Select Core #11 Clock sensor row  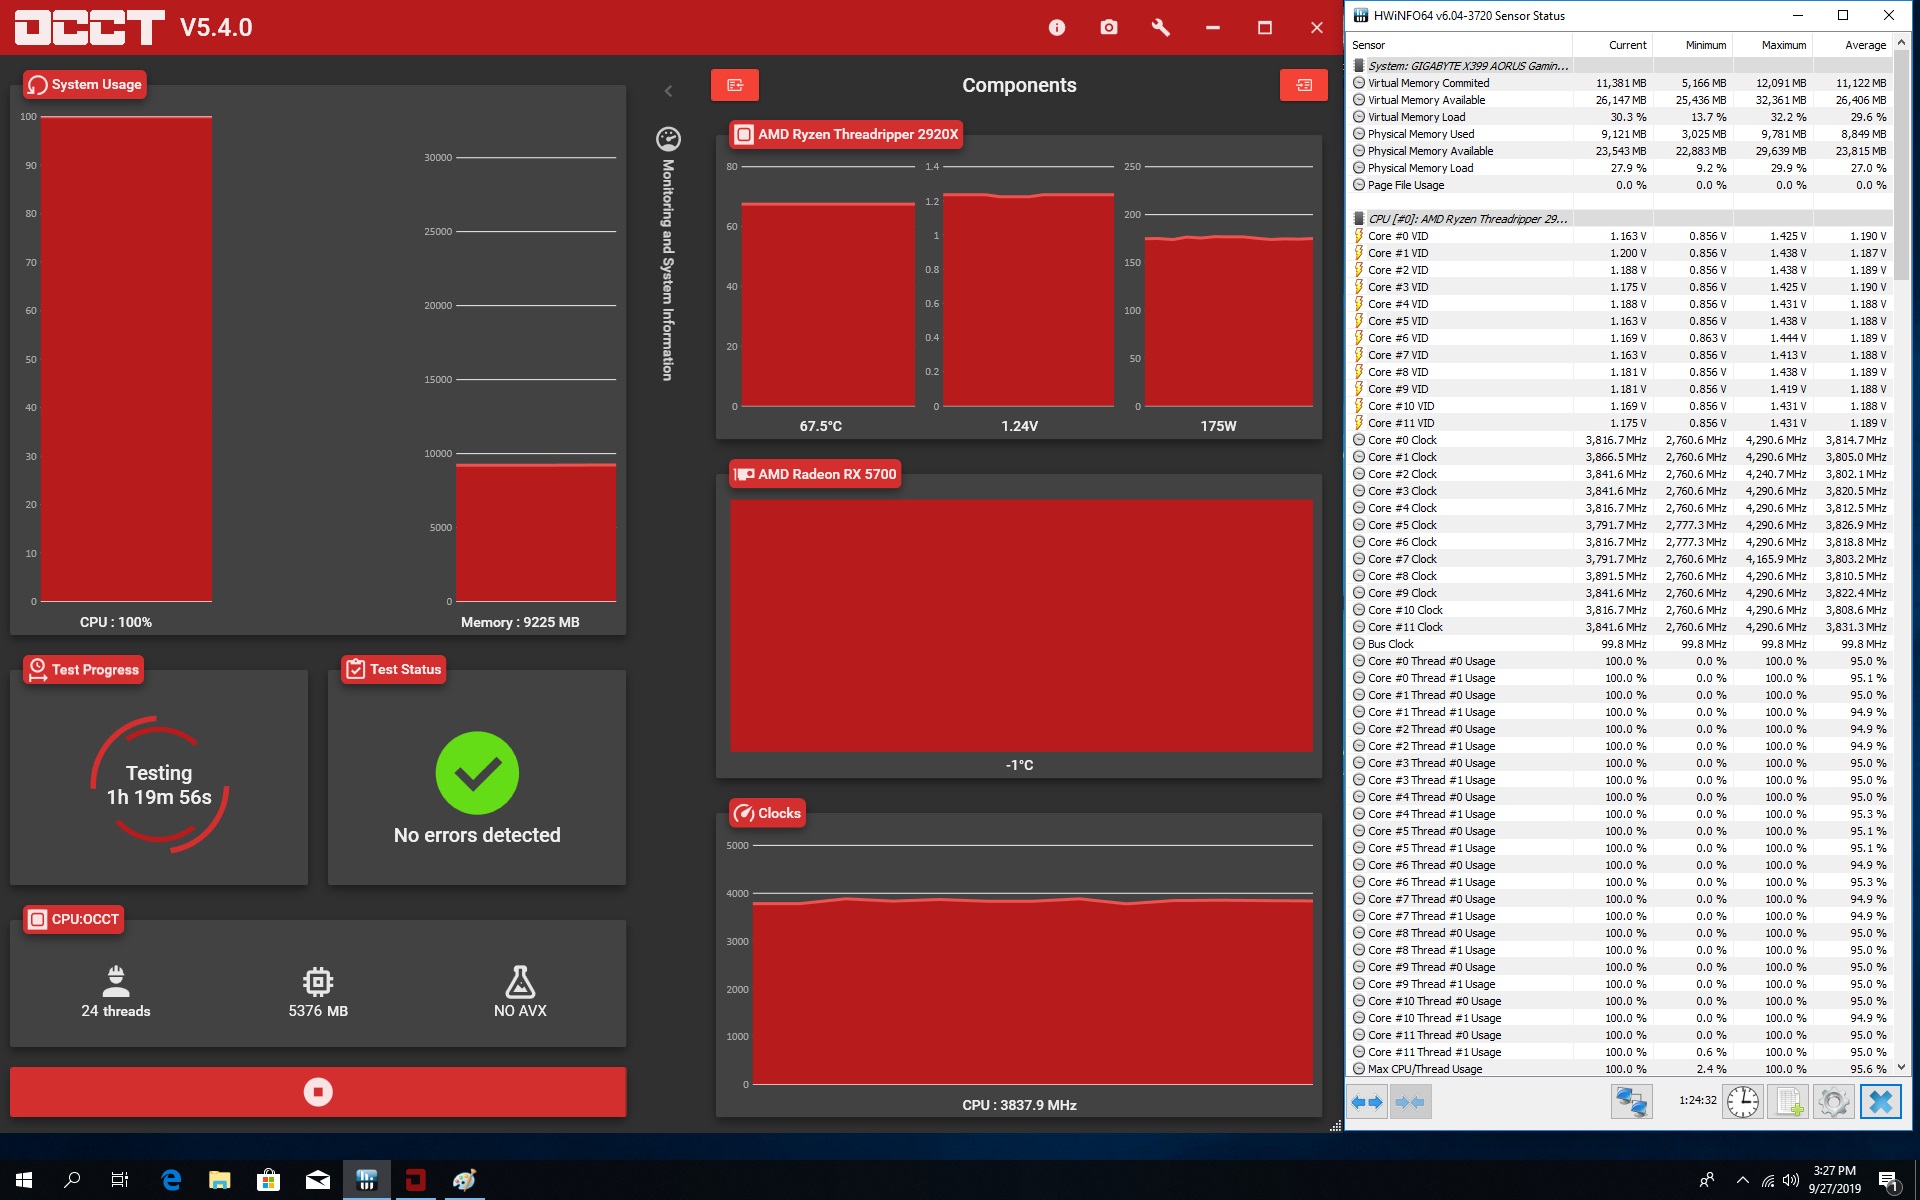[1620, 627]
